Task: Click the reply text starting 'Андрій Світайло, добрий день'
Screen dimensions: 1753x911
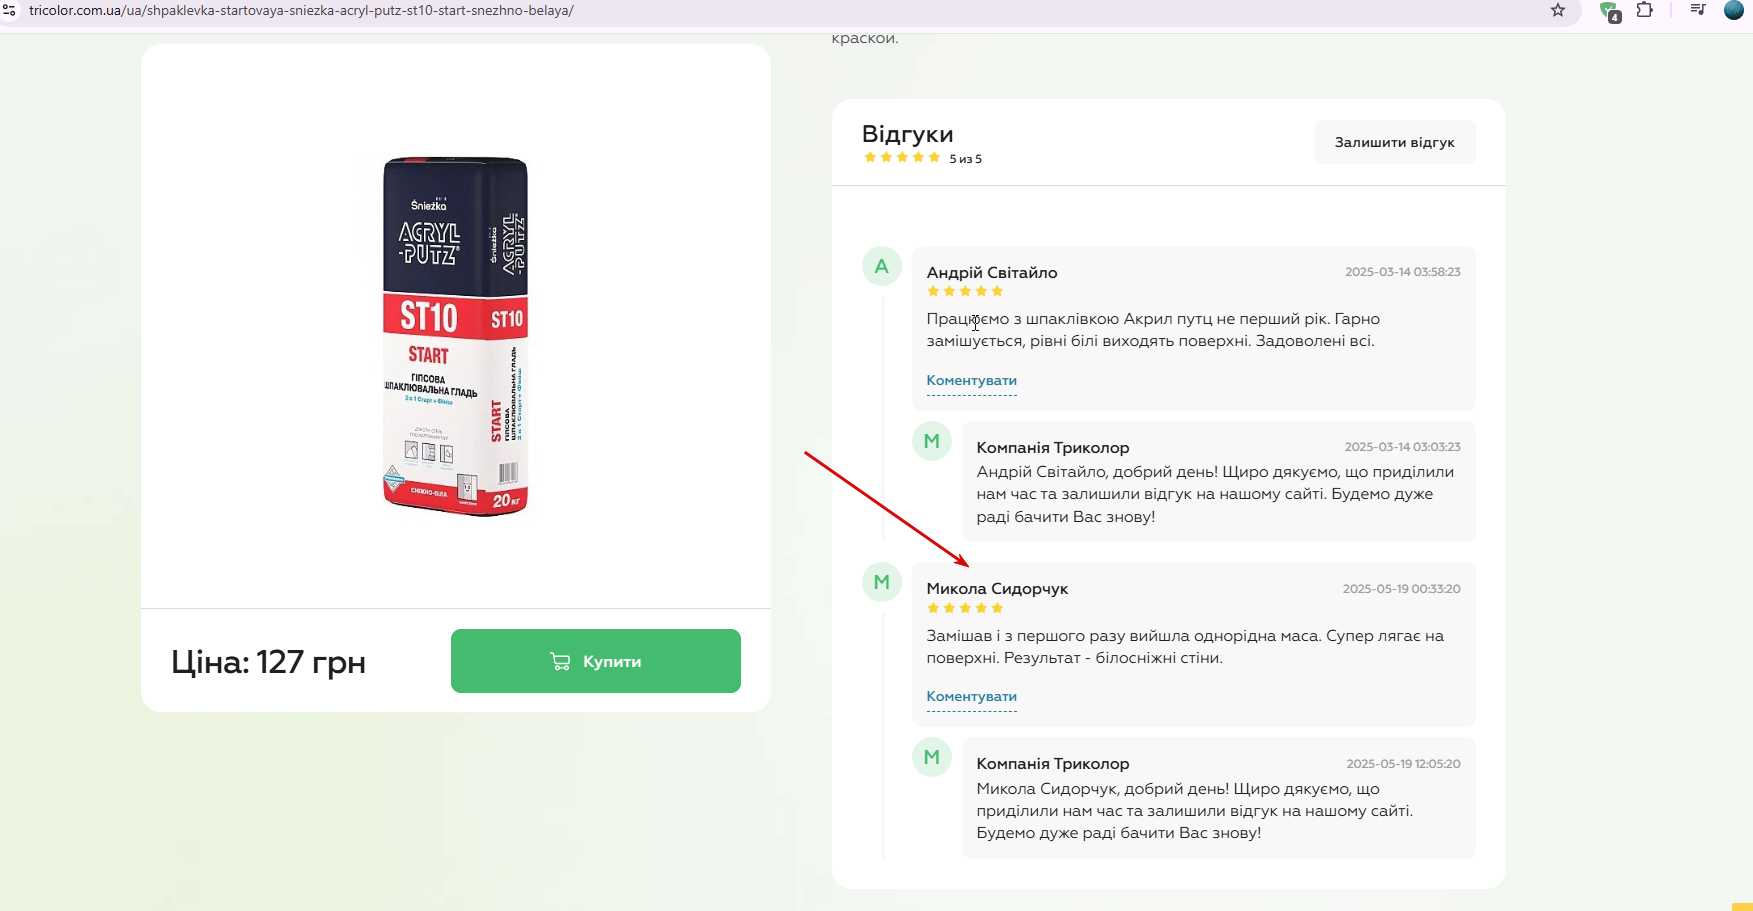Action: pos(1215,494)
